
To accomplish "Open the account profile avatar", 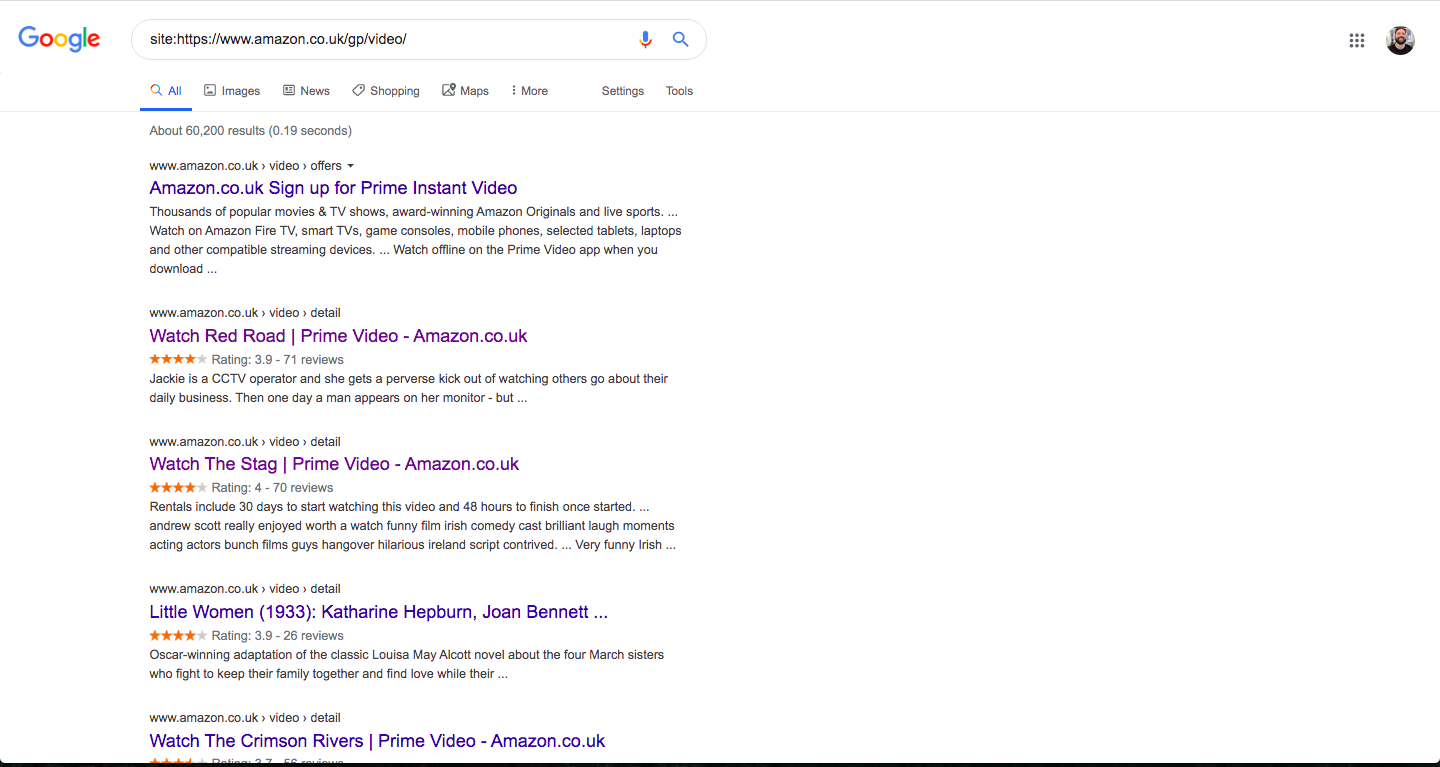I will coord(1399,40).
